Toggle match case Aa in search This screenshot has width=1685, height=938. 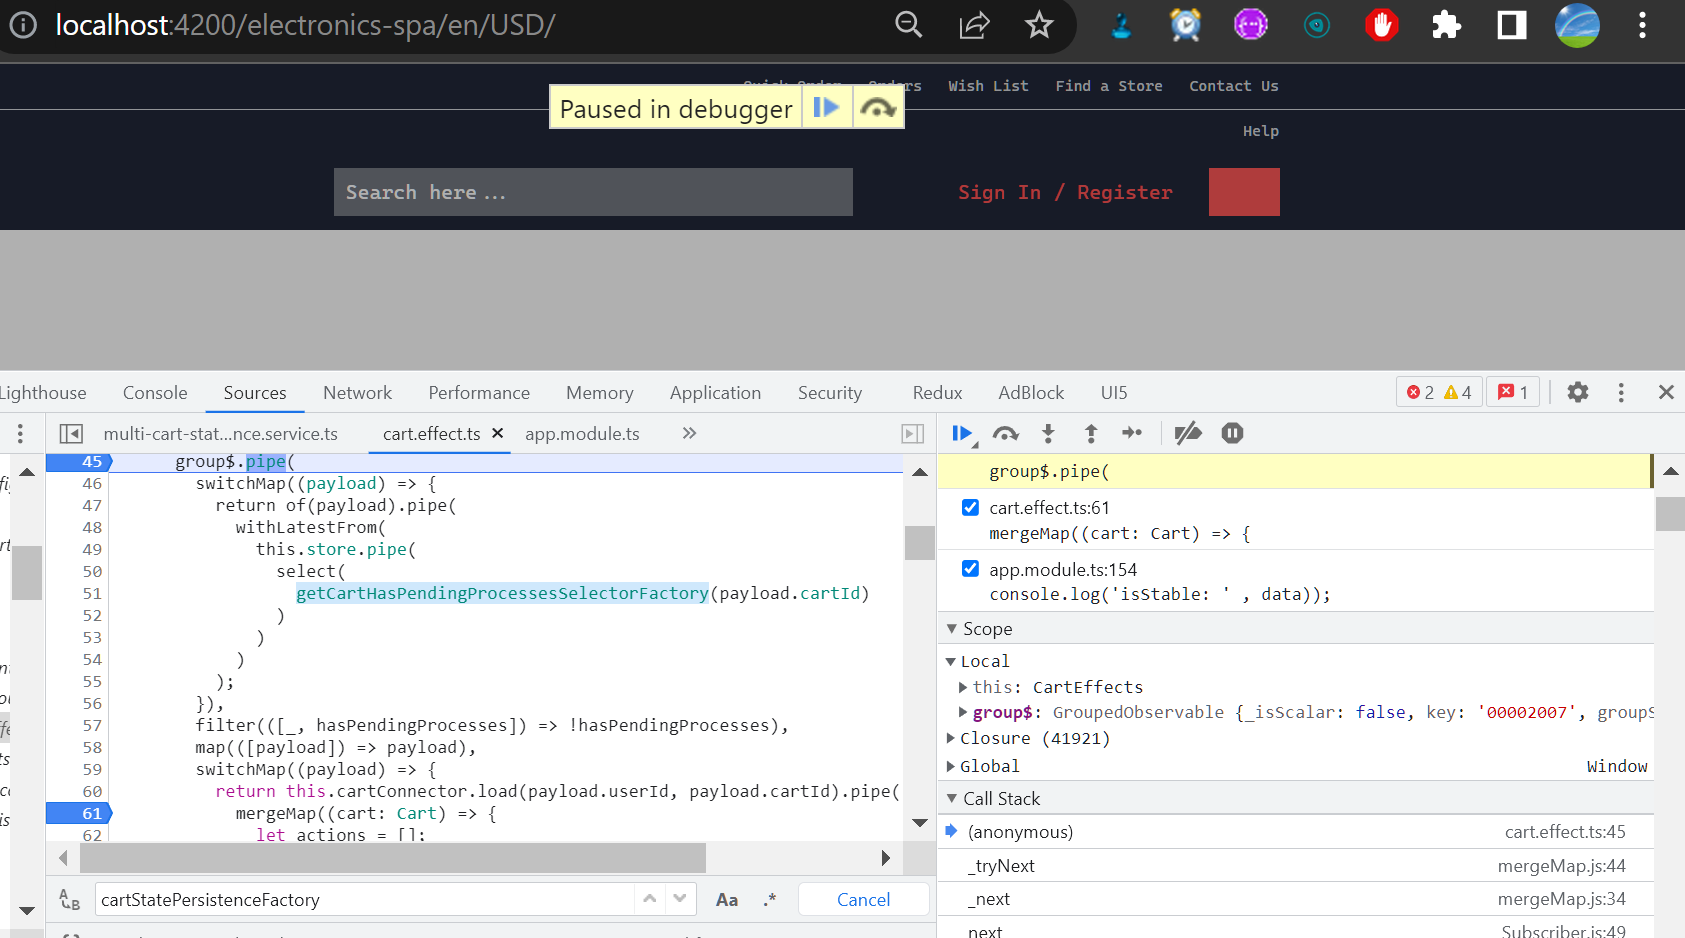pyautogui.click(x=727, y=900)
